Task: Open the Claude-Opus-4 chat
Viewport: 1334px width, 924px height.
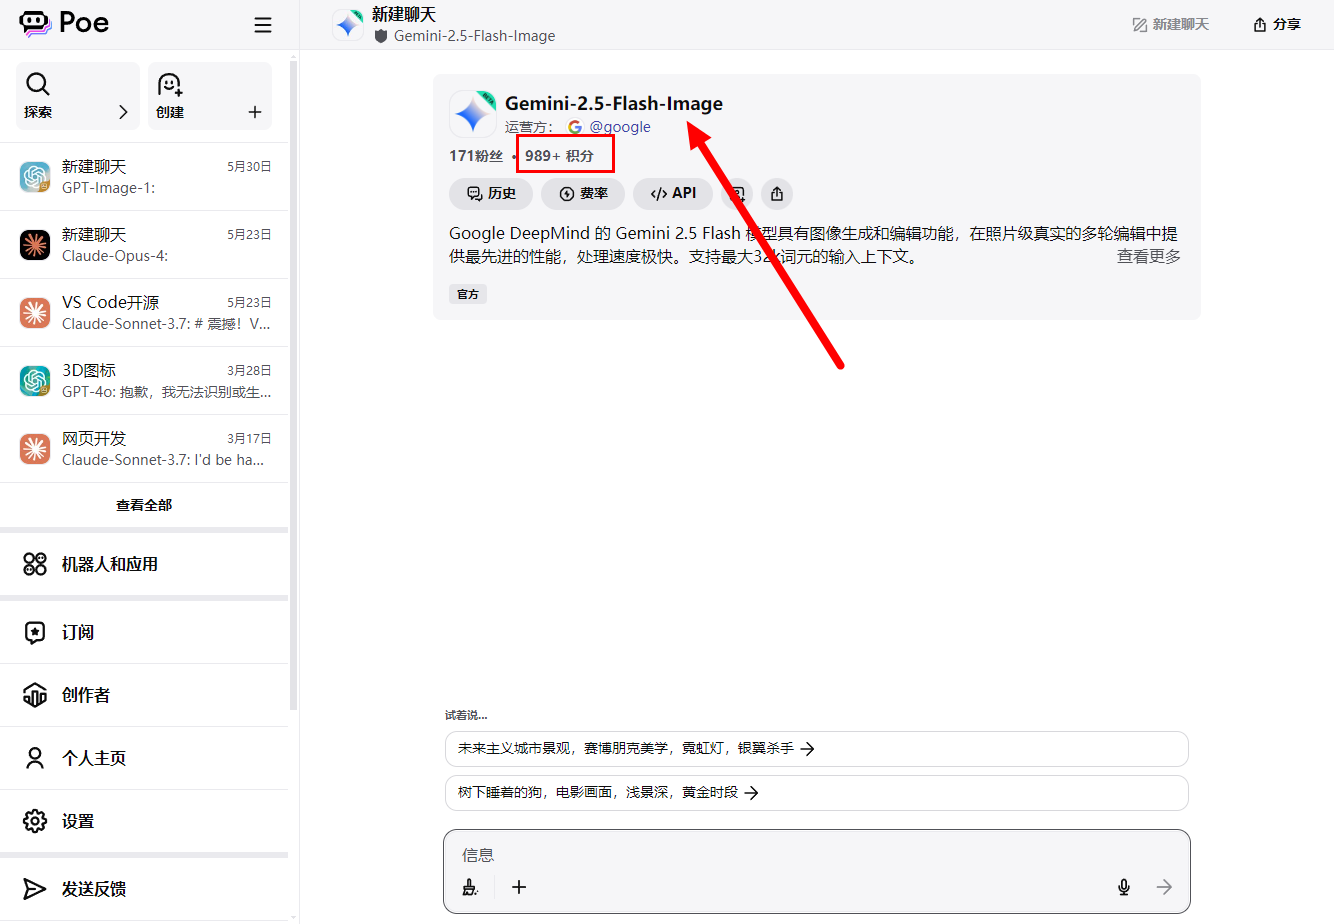Action: coord(144,245)
